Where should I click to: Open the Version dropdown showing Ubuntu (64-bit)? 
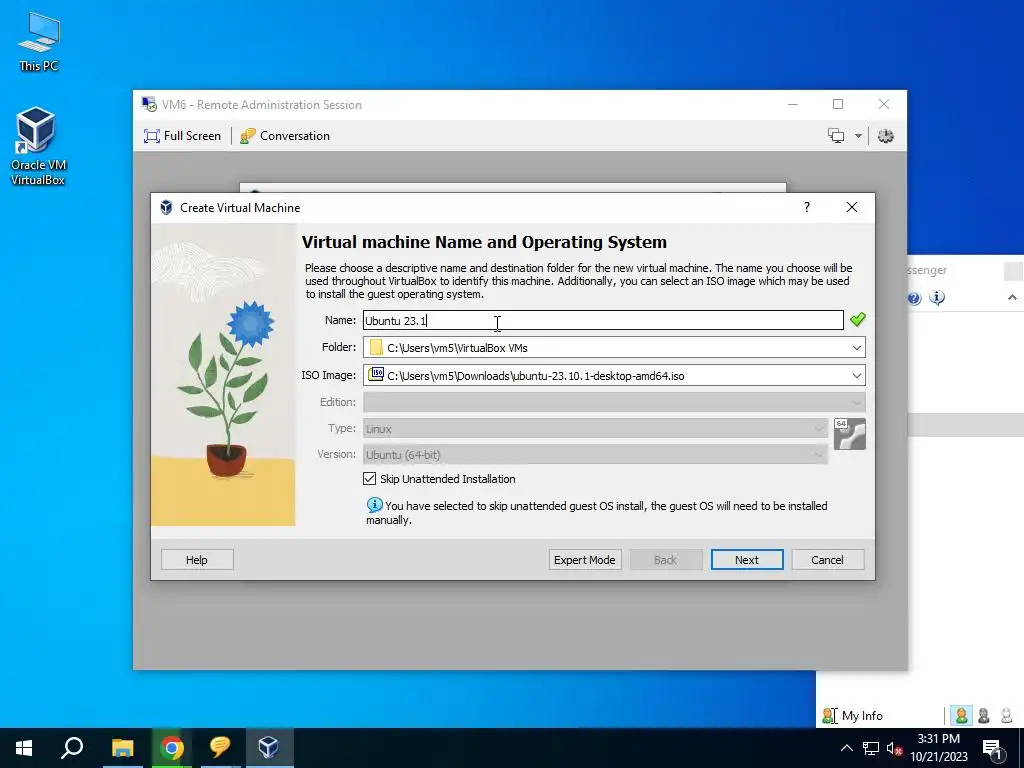[x=595, y=455]
